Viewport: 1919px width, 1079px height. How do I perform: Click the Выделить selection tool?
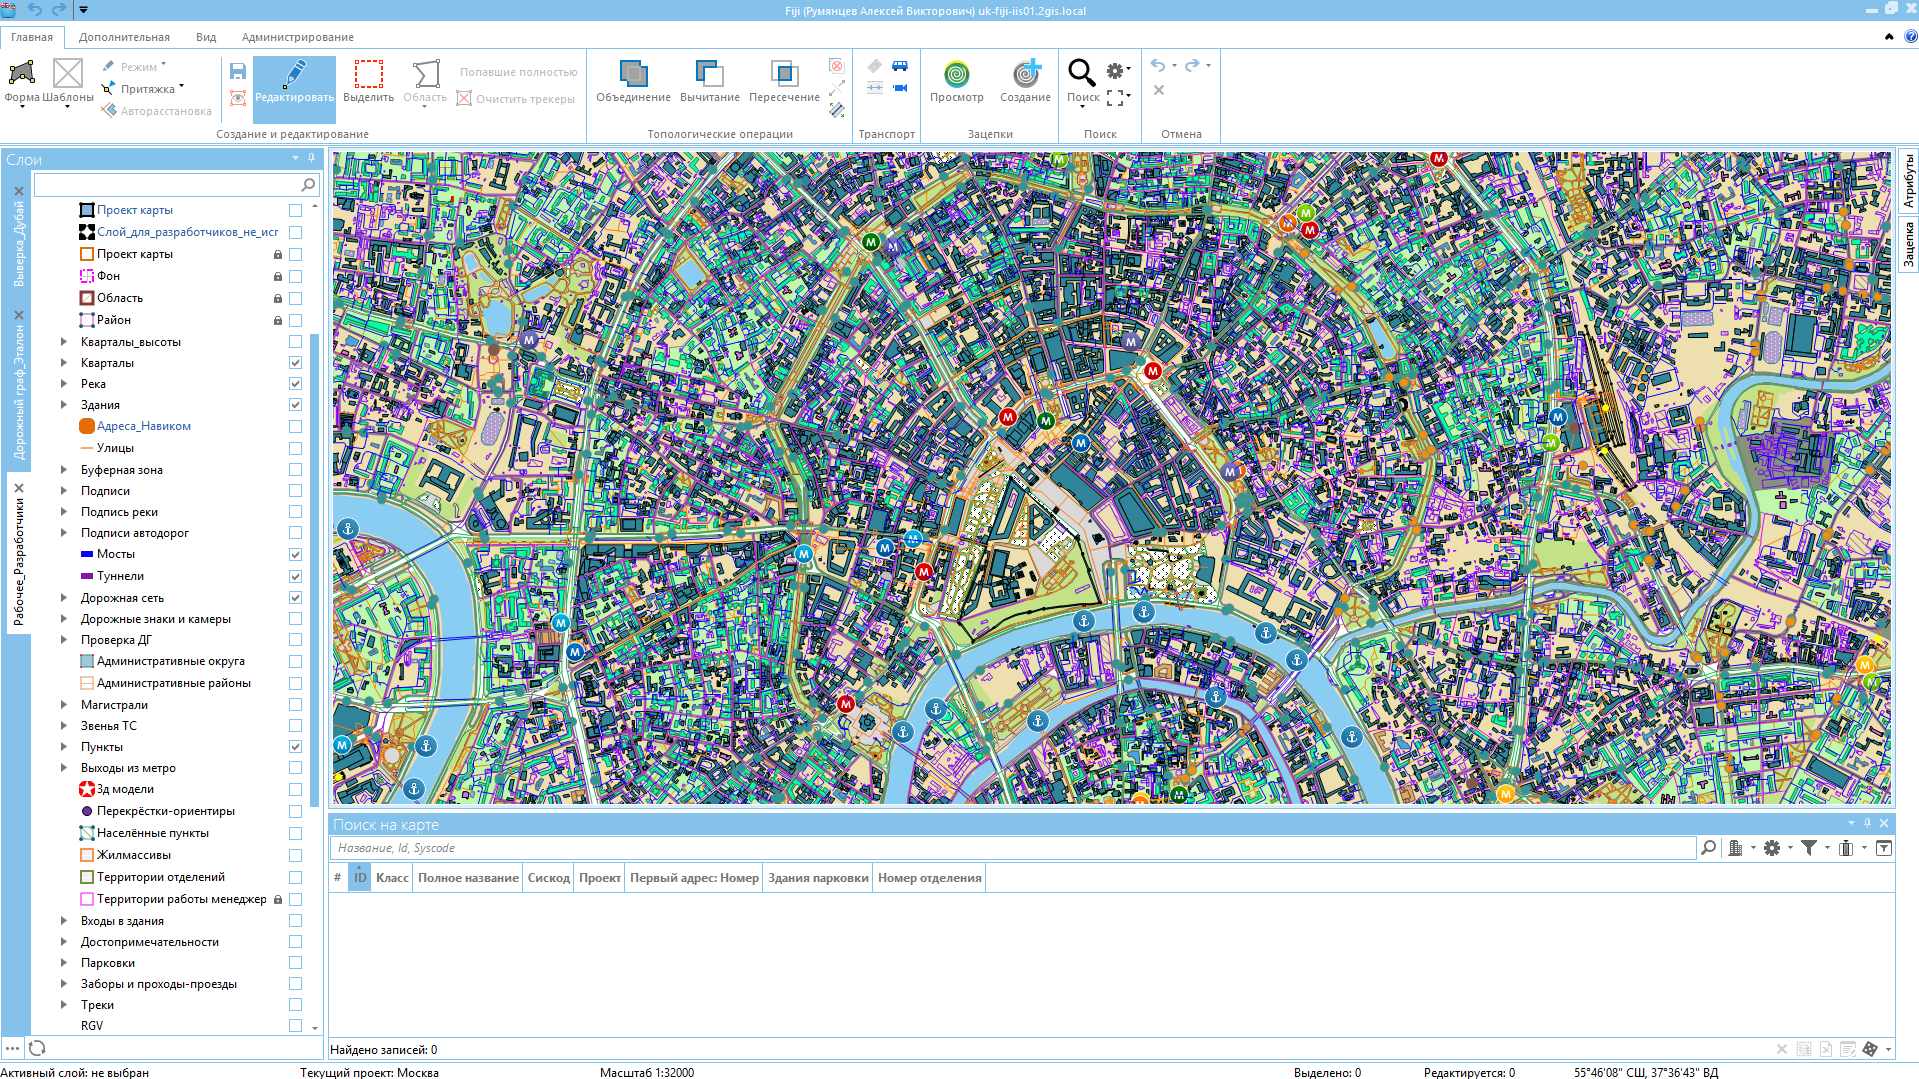368,82
